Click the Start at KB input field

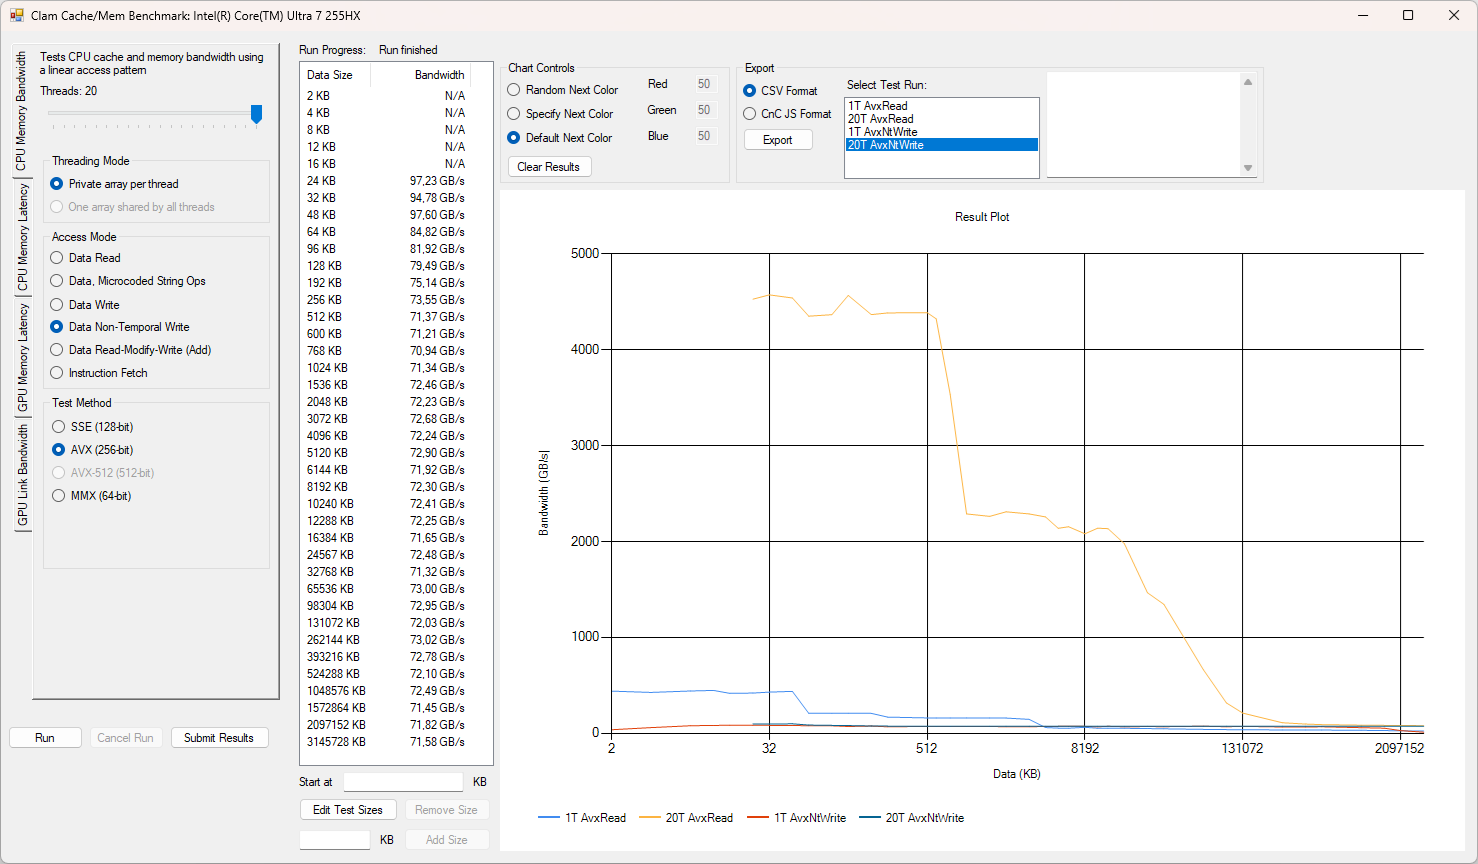coord(403,782)
